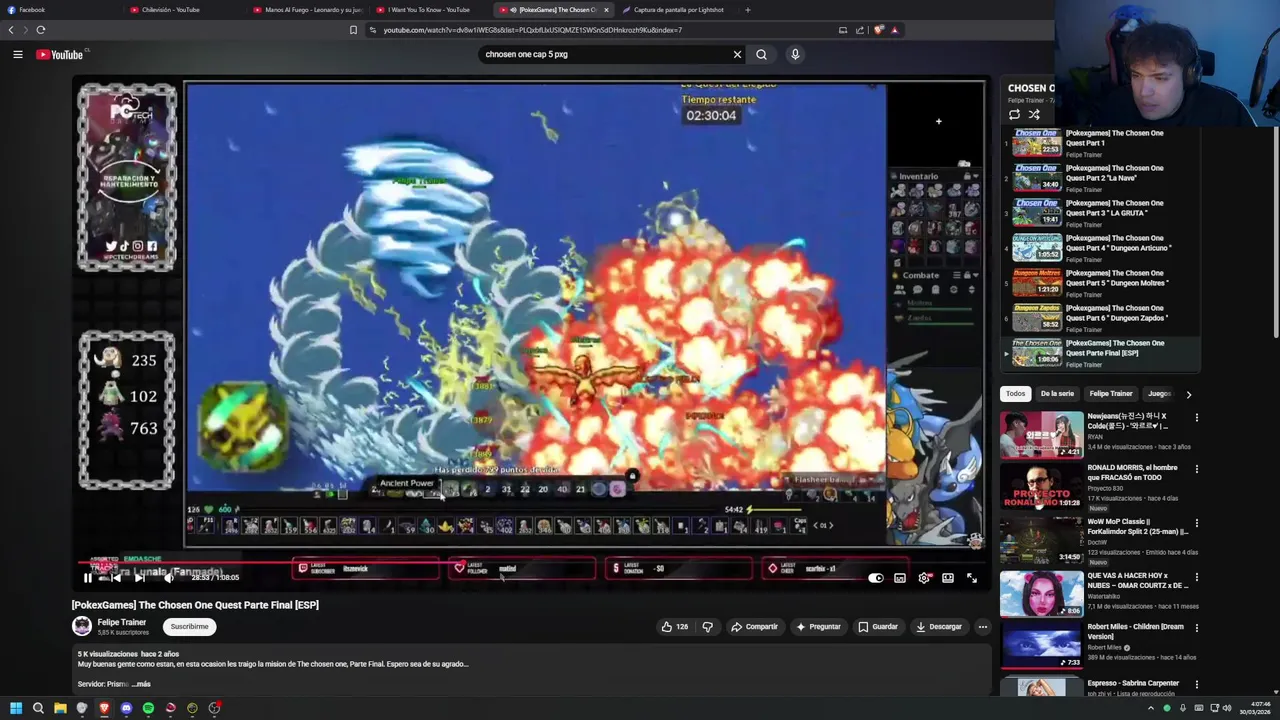Select the Juegos filter chip
Viewport: 1280px width, 720px height.
(1159, 394)
